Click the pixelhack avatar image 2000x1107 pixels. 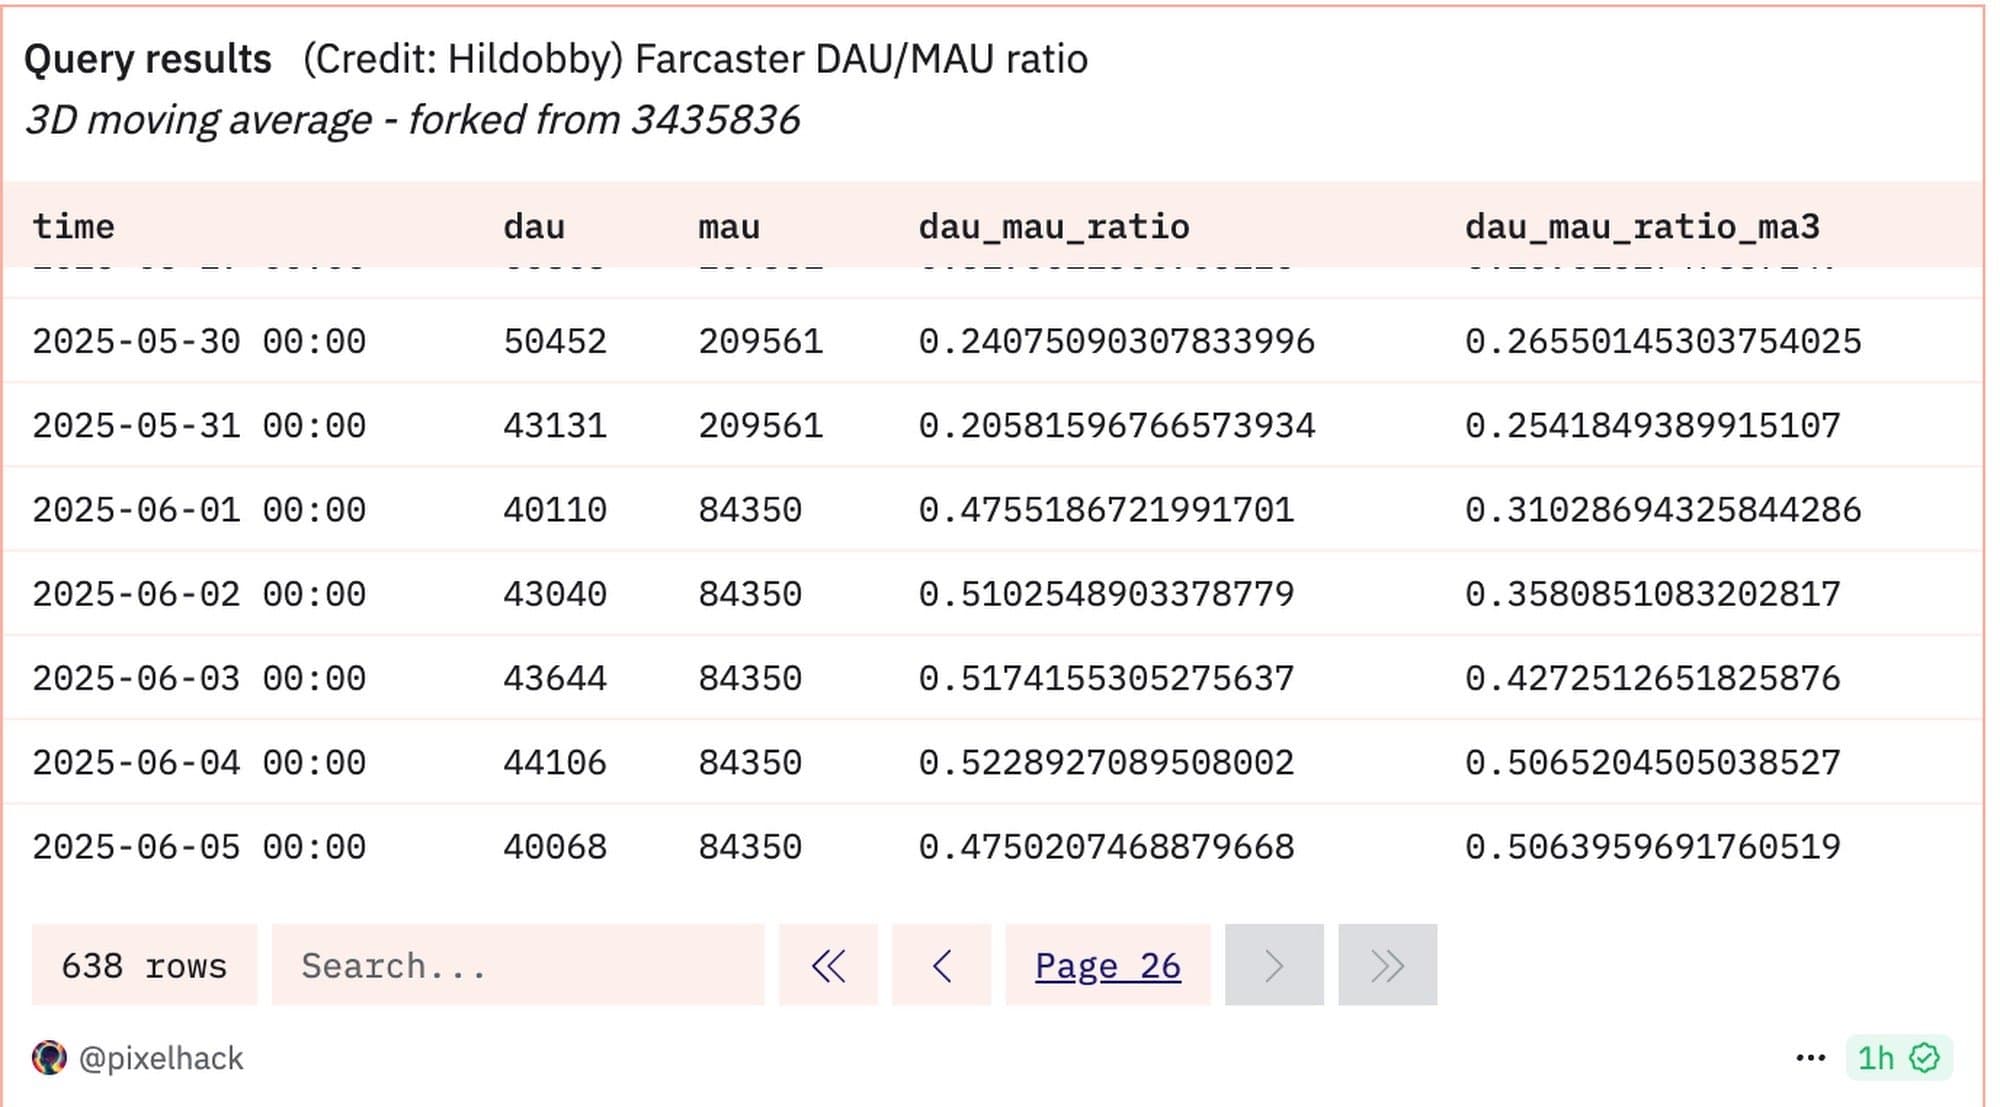(x=49, y=1058)
